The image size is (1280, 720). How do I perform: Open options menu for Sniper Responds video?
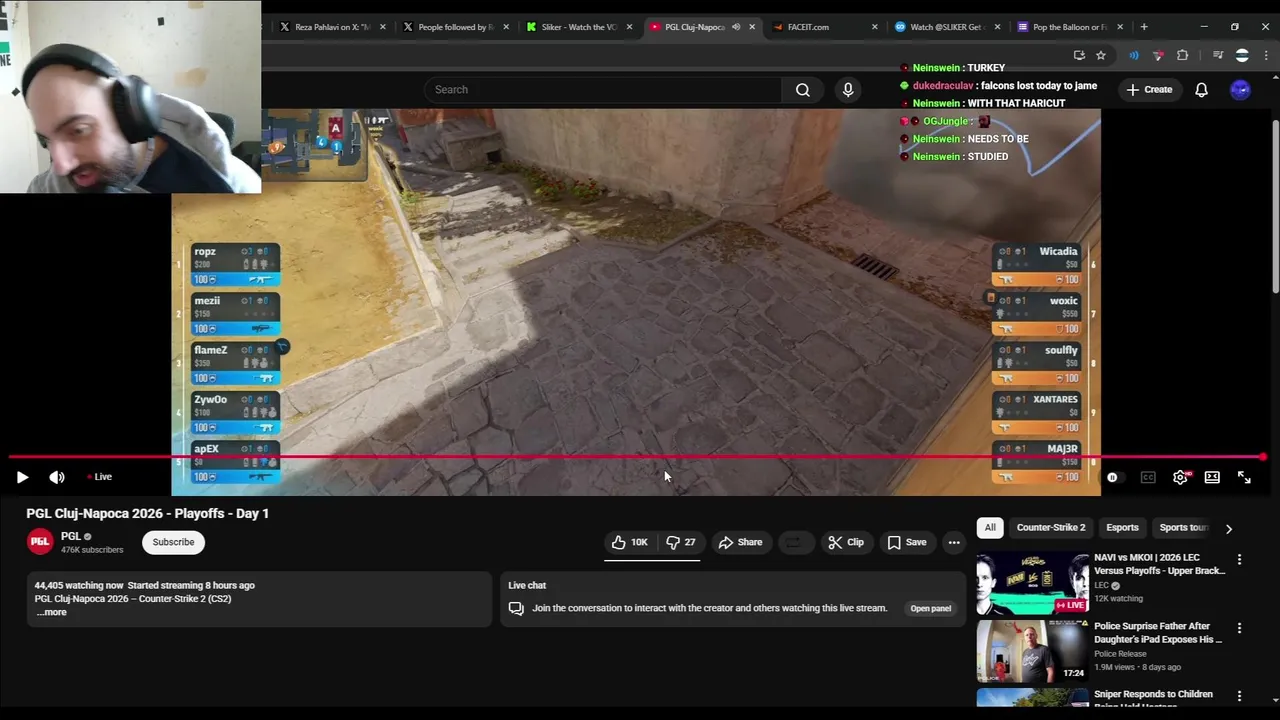[x=1239, y=696]
